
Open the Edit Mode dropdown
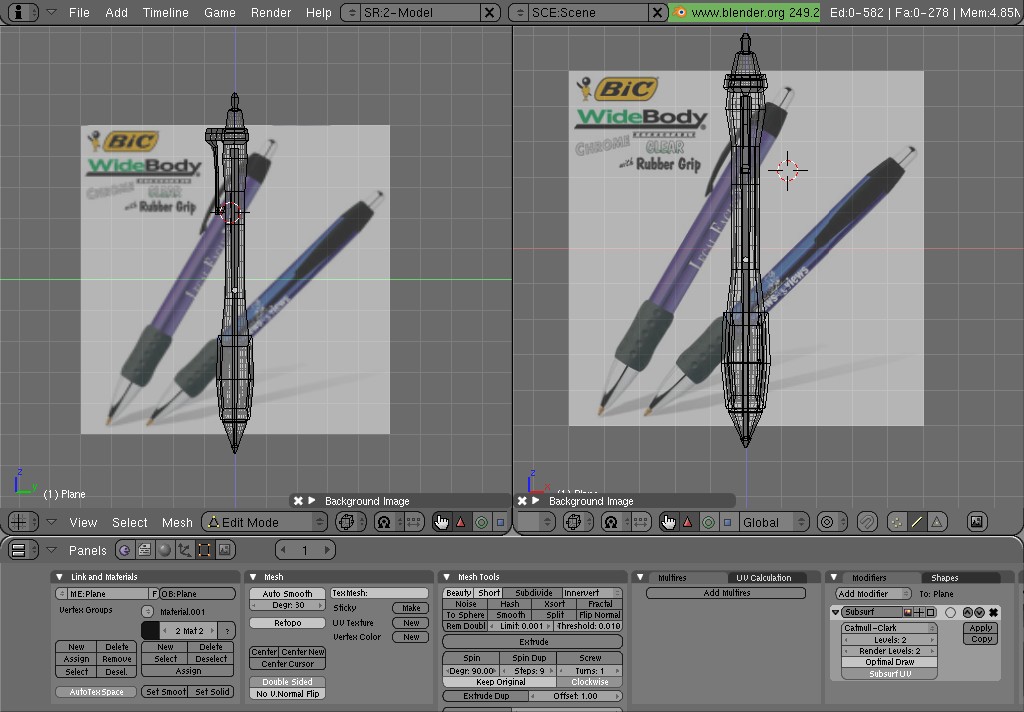pyautogui.click(x=264, y=522)
